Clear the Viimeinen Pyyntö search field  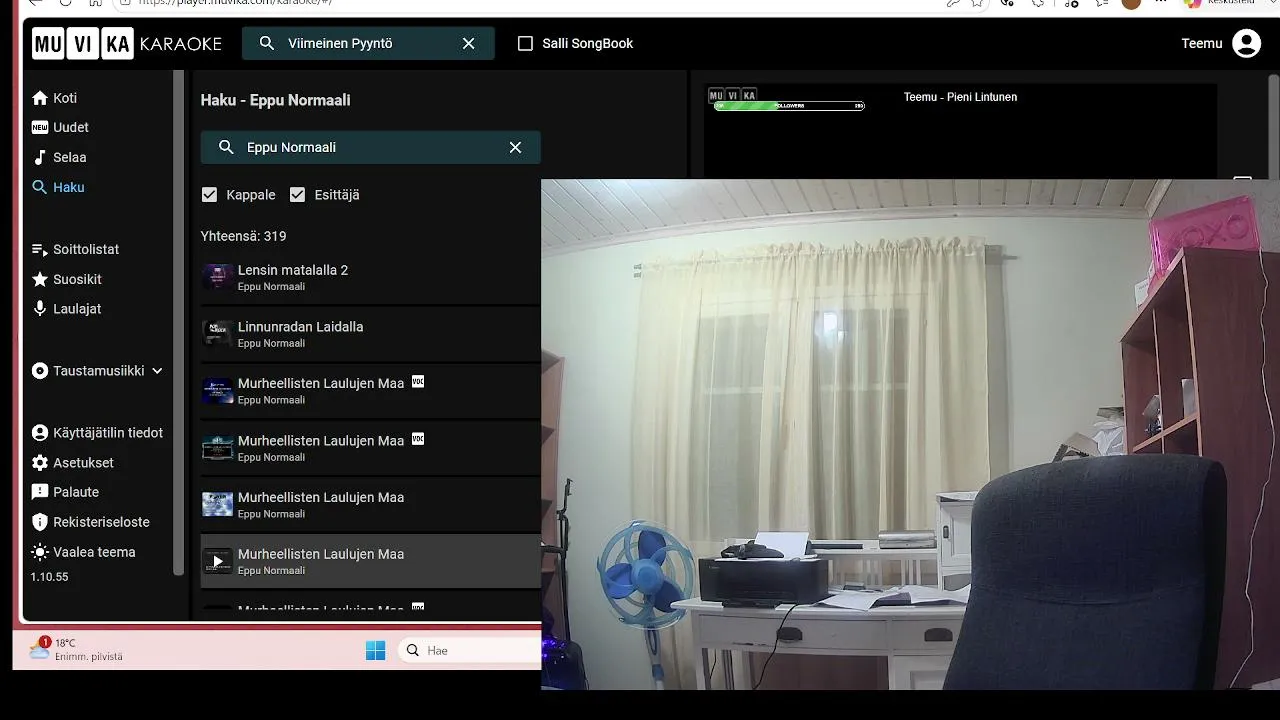(468, 44)
